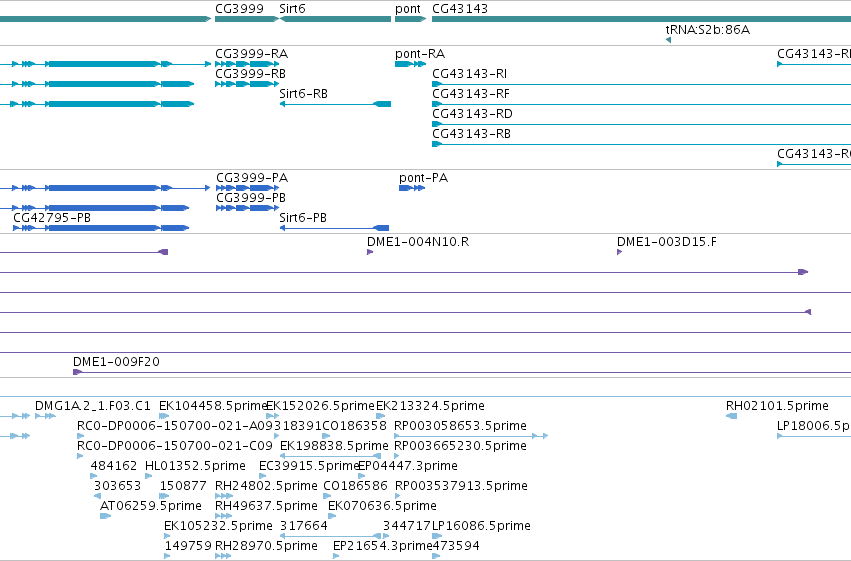Click the pont-RA transcript label

click(420, 54)
